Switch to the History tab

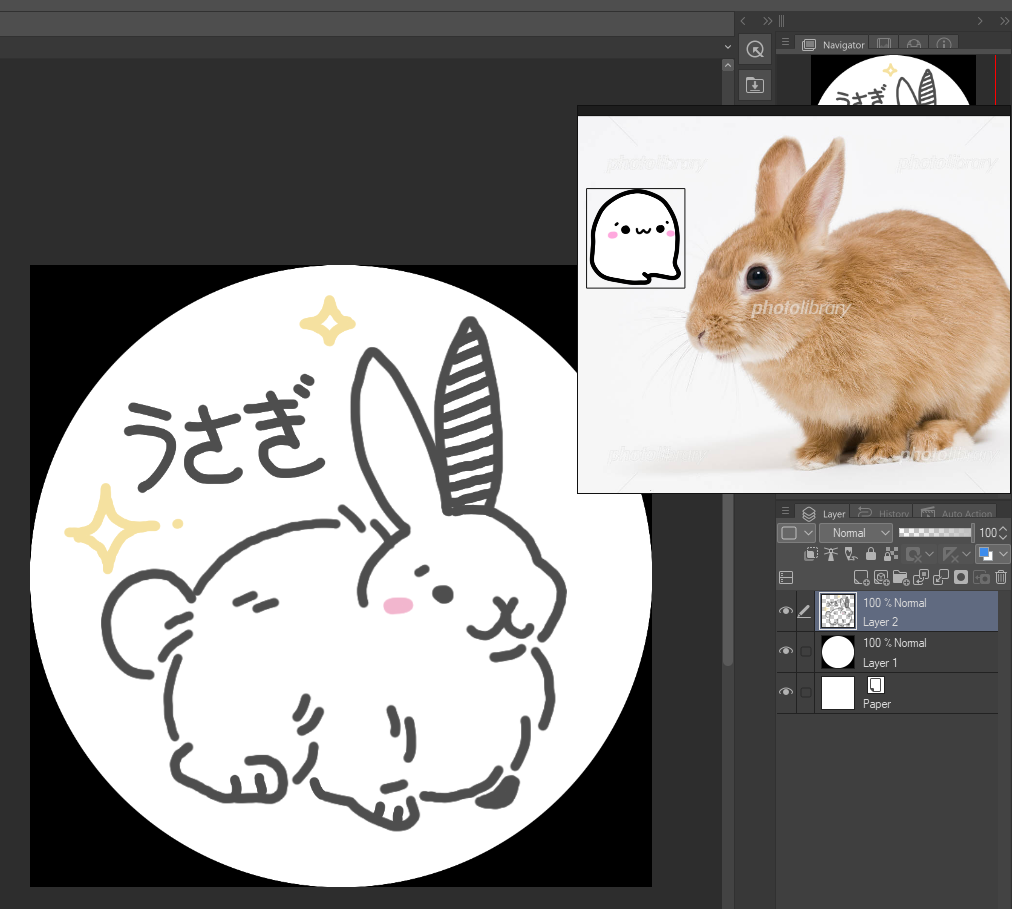tap(884, 513)
